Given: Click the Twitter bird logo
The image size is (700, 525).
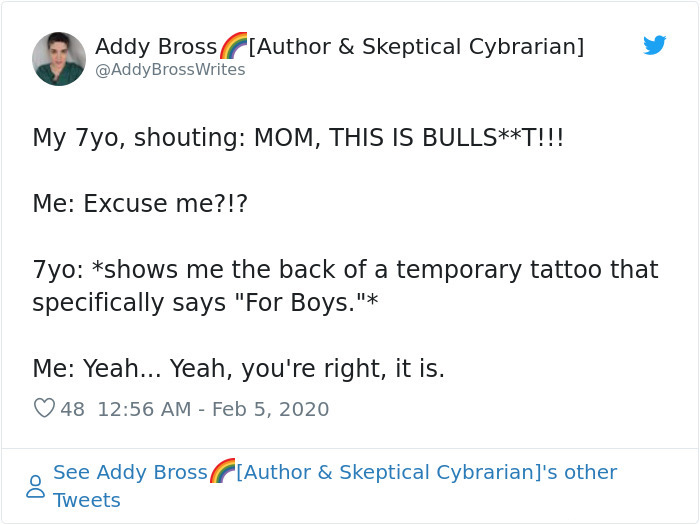Looking at the screenshot, I should click(654, 45).
